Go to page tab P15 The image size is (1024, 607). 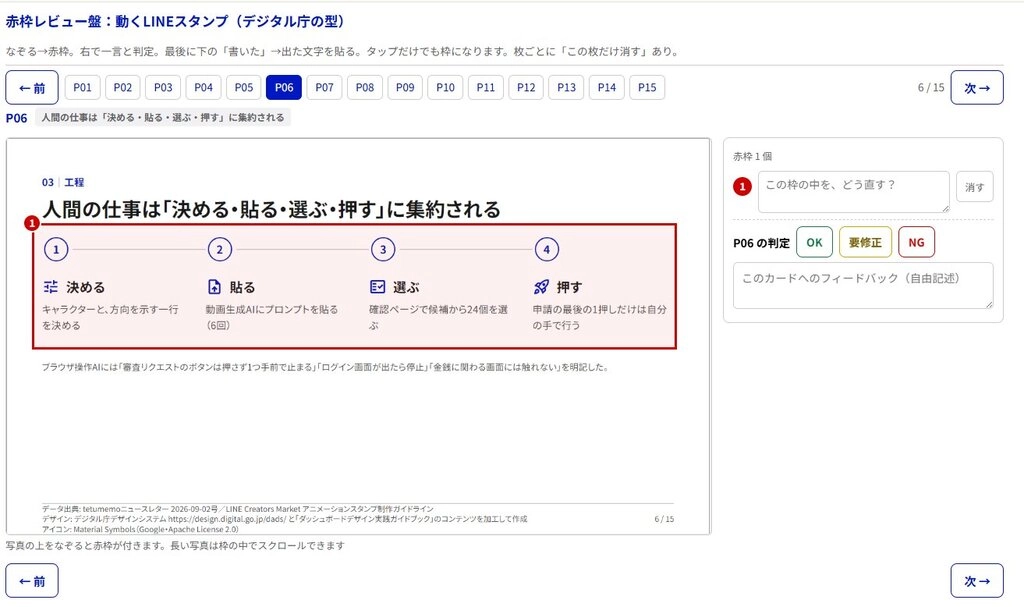647,88
